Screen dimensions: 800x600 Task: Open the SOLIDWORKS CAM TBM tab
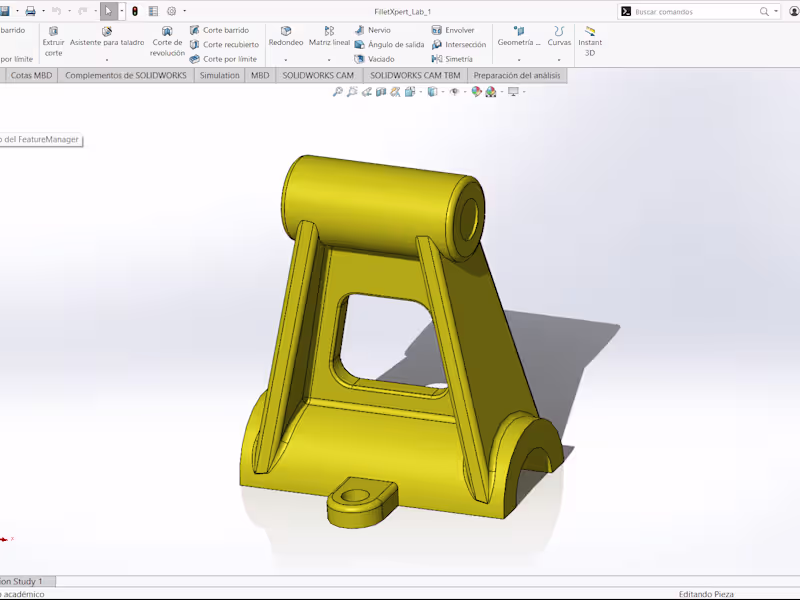[x=415, y=76]
